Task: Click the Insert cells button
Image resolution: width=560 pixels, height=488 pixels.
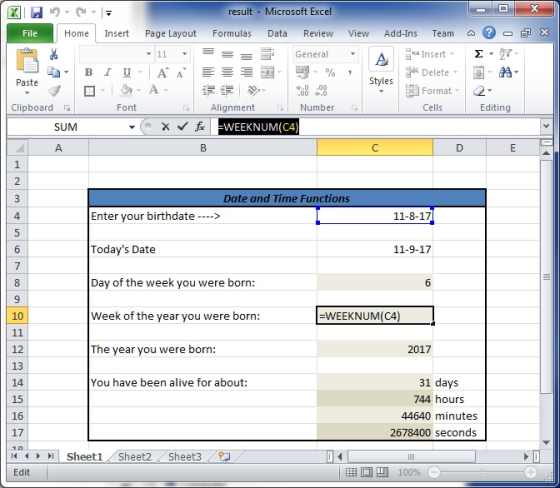Action: click(x=430, y=54)
